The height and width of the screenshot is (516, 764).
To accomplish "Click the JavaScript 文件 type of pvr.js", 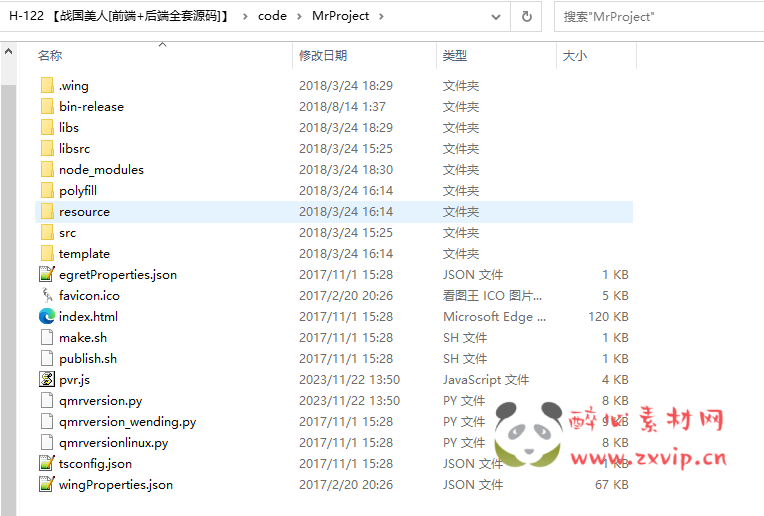I will point(486,380).
